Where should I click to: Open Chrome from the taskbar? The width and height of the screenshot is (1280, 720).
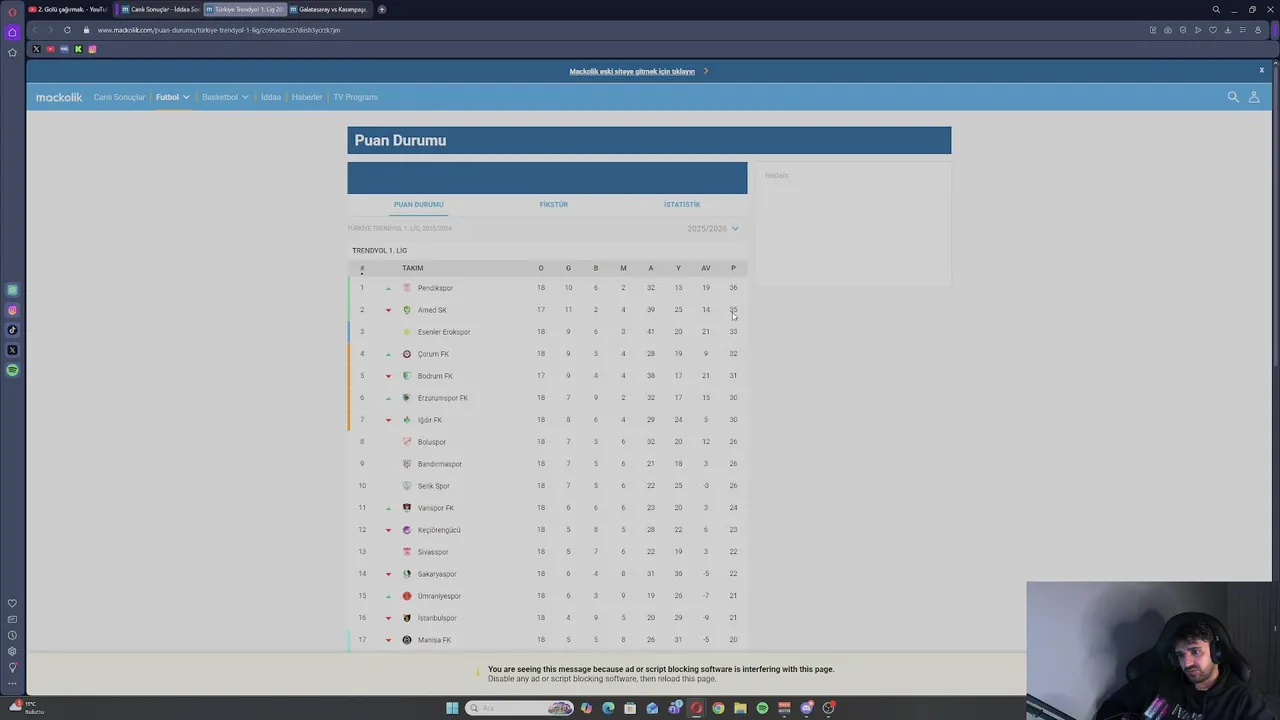pos(718,708)
